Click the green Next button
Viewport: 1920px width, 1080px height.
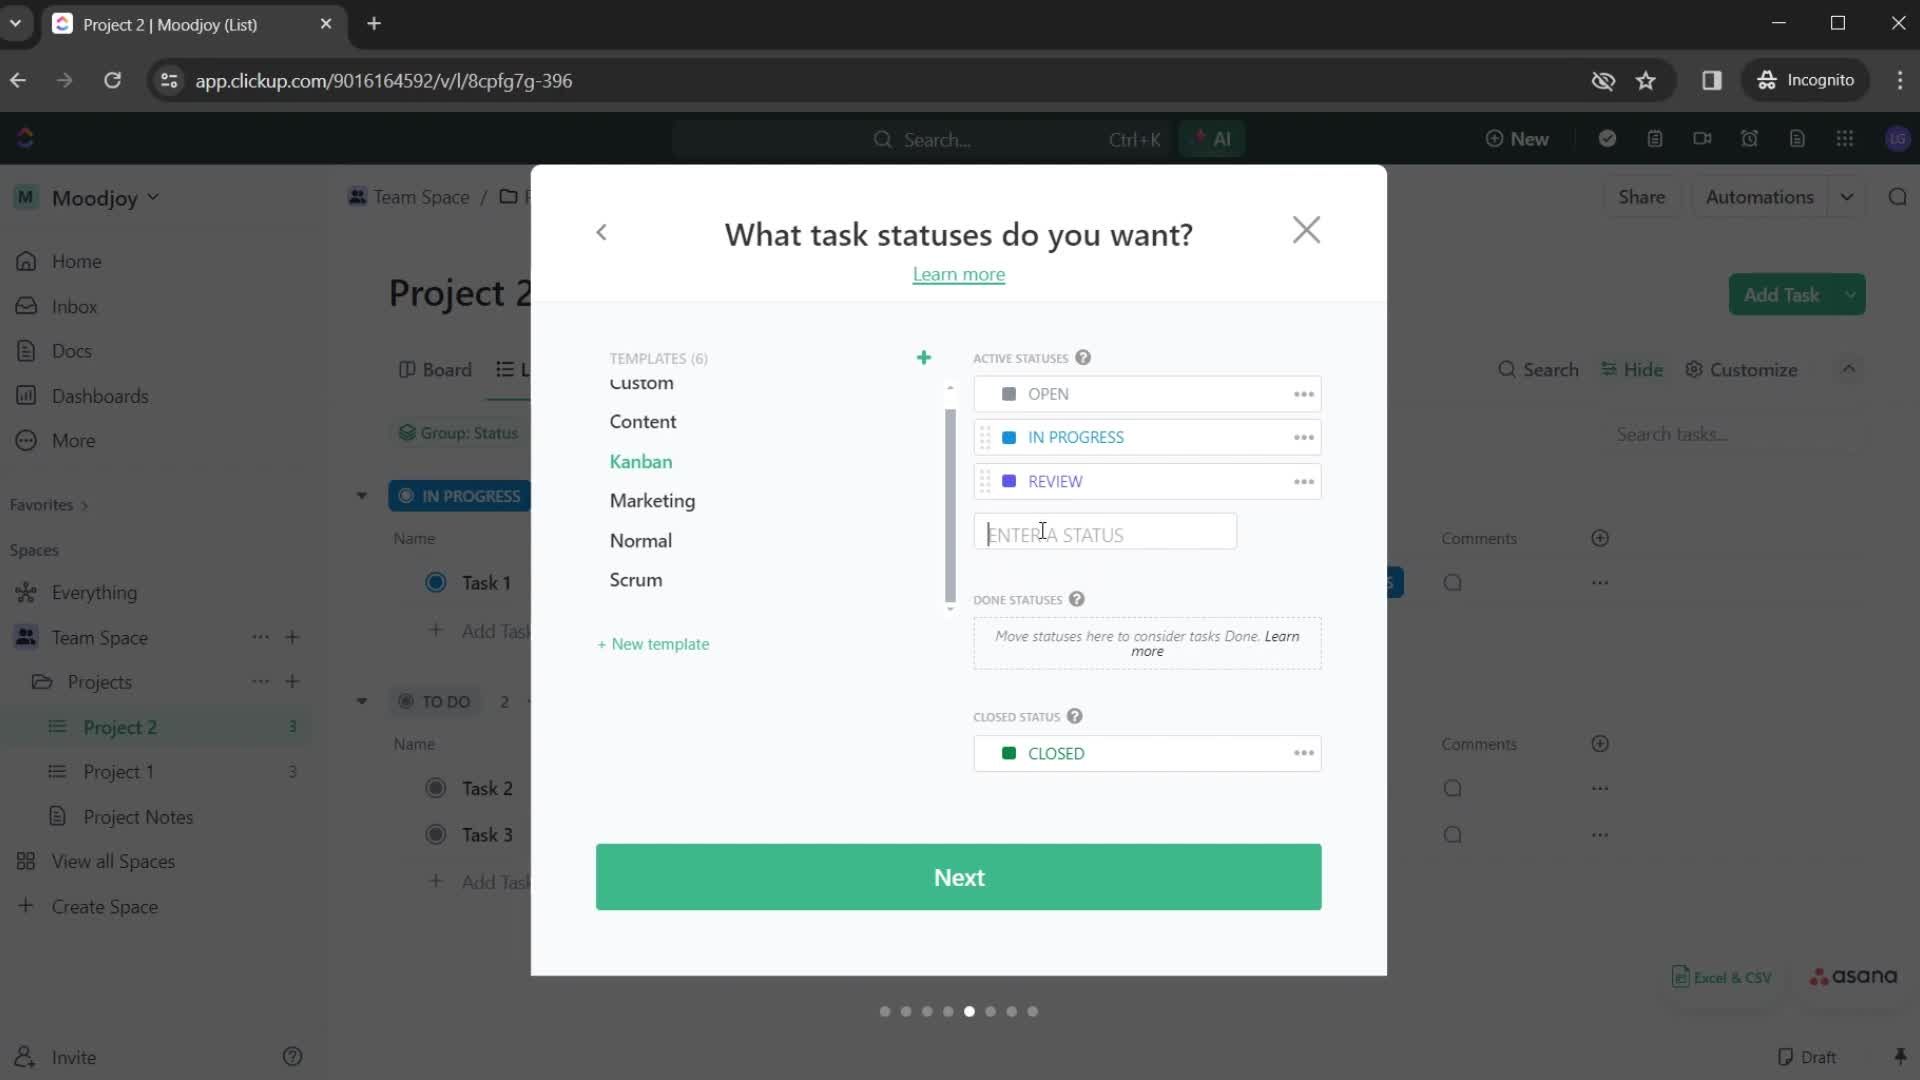960,877
